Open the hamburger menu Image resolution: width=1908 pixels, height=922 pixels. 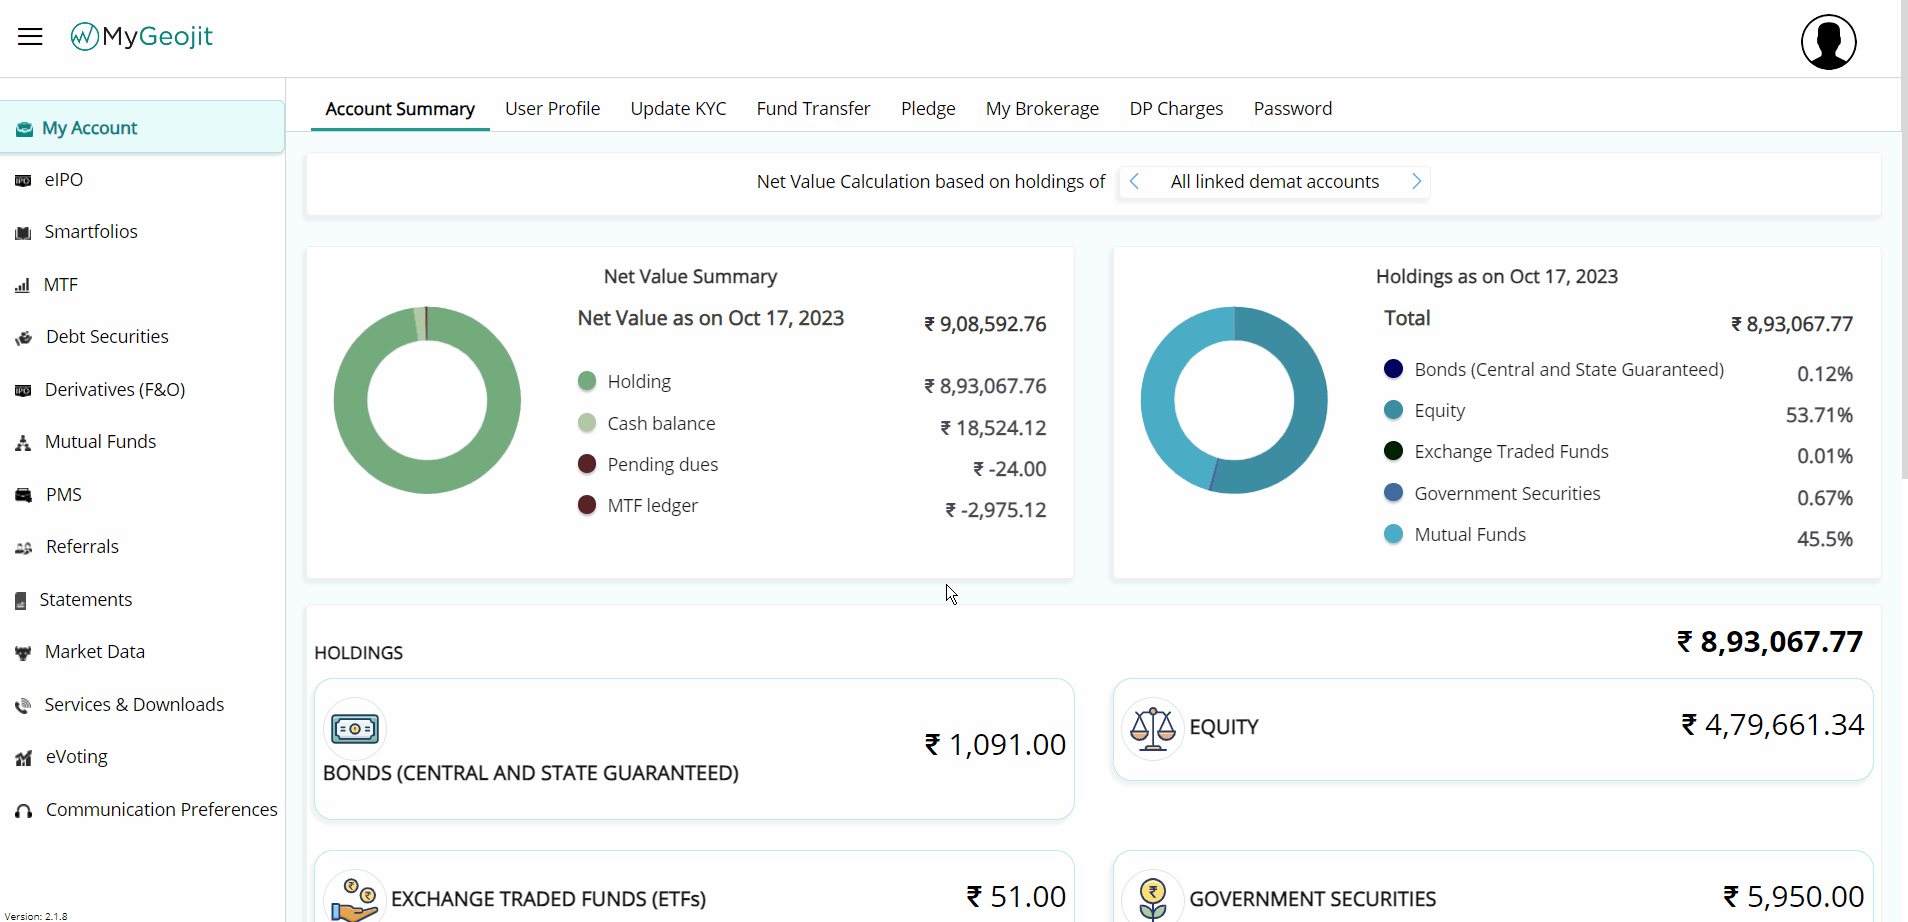pos(30,37)
